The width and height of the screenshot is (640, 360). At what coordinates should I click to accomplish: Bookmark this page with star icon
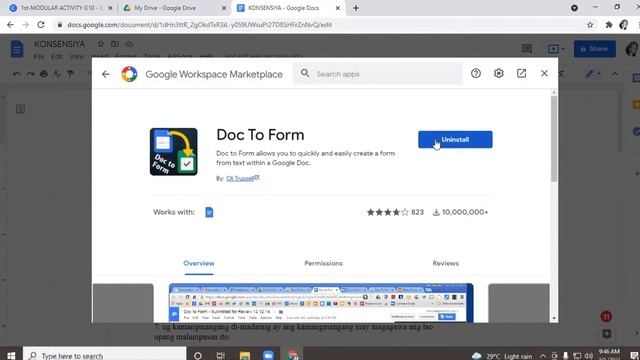click(590, 24)
